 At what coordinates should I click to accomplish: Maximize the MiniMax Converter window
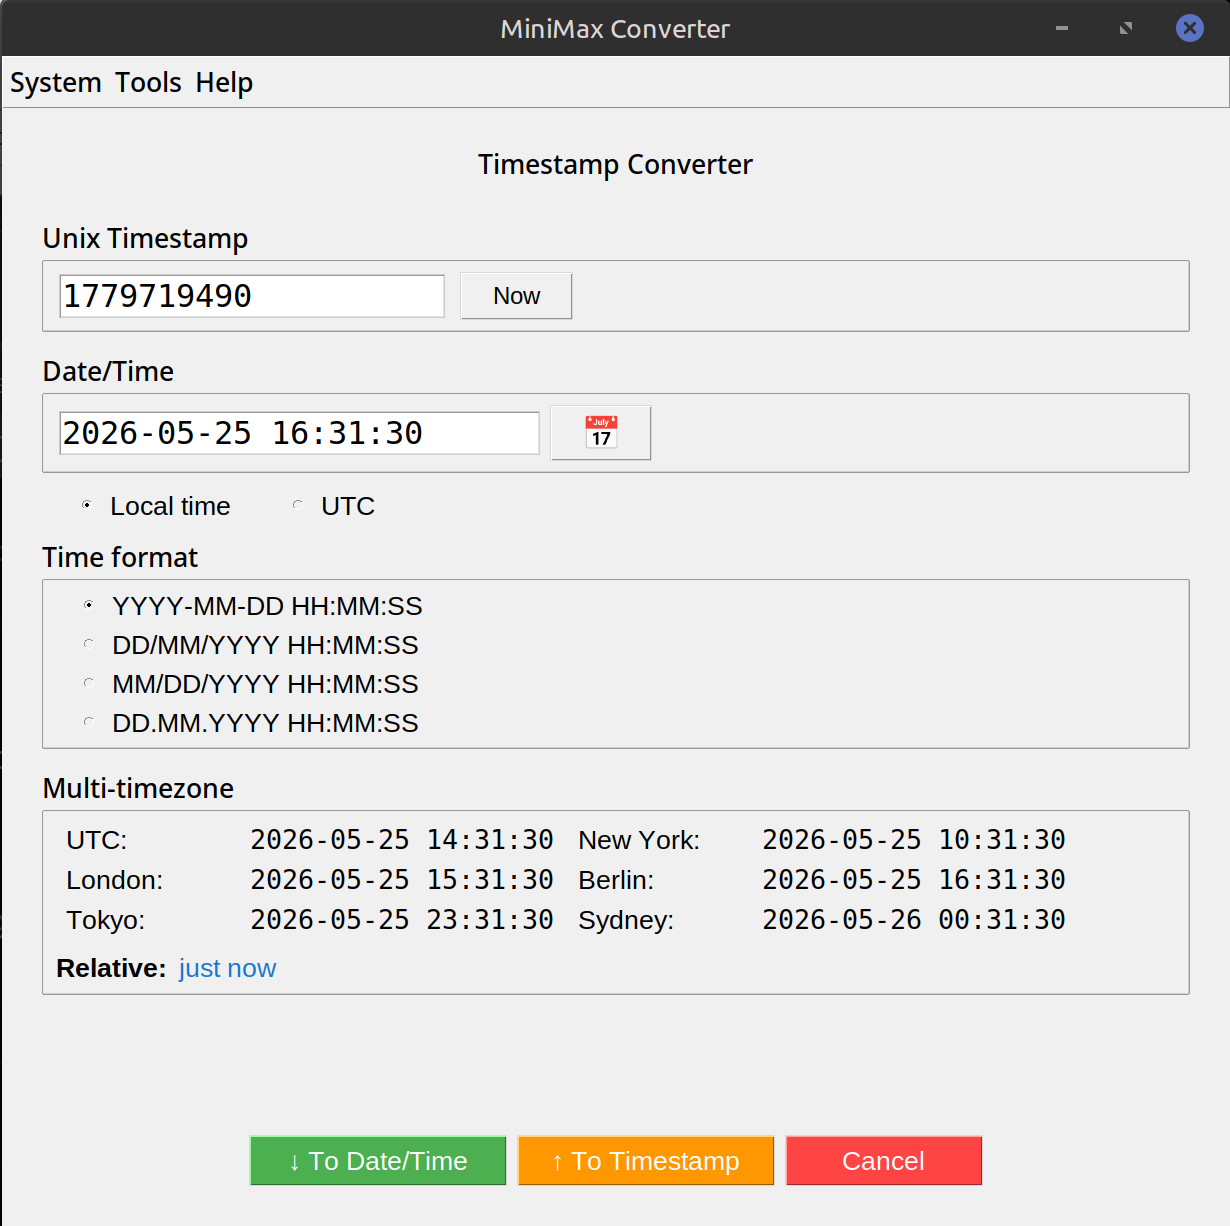[1126, 28]
